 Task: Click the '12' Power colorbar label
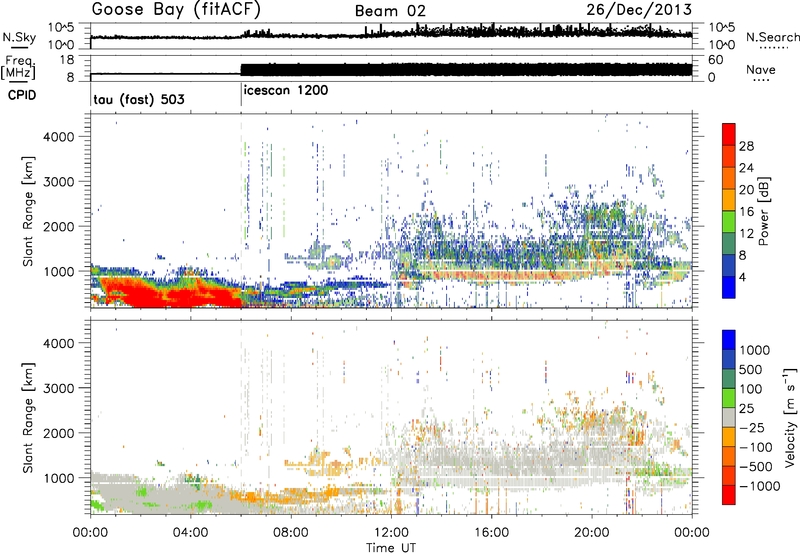coord(746,234)
